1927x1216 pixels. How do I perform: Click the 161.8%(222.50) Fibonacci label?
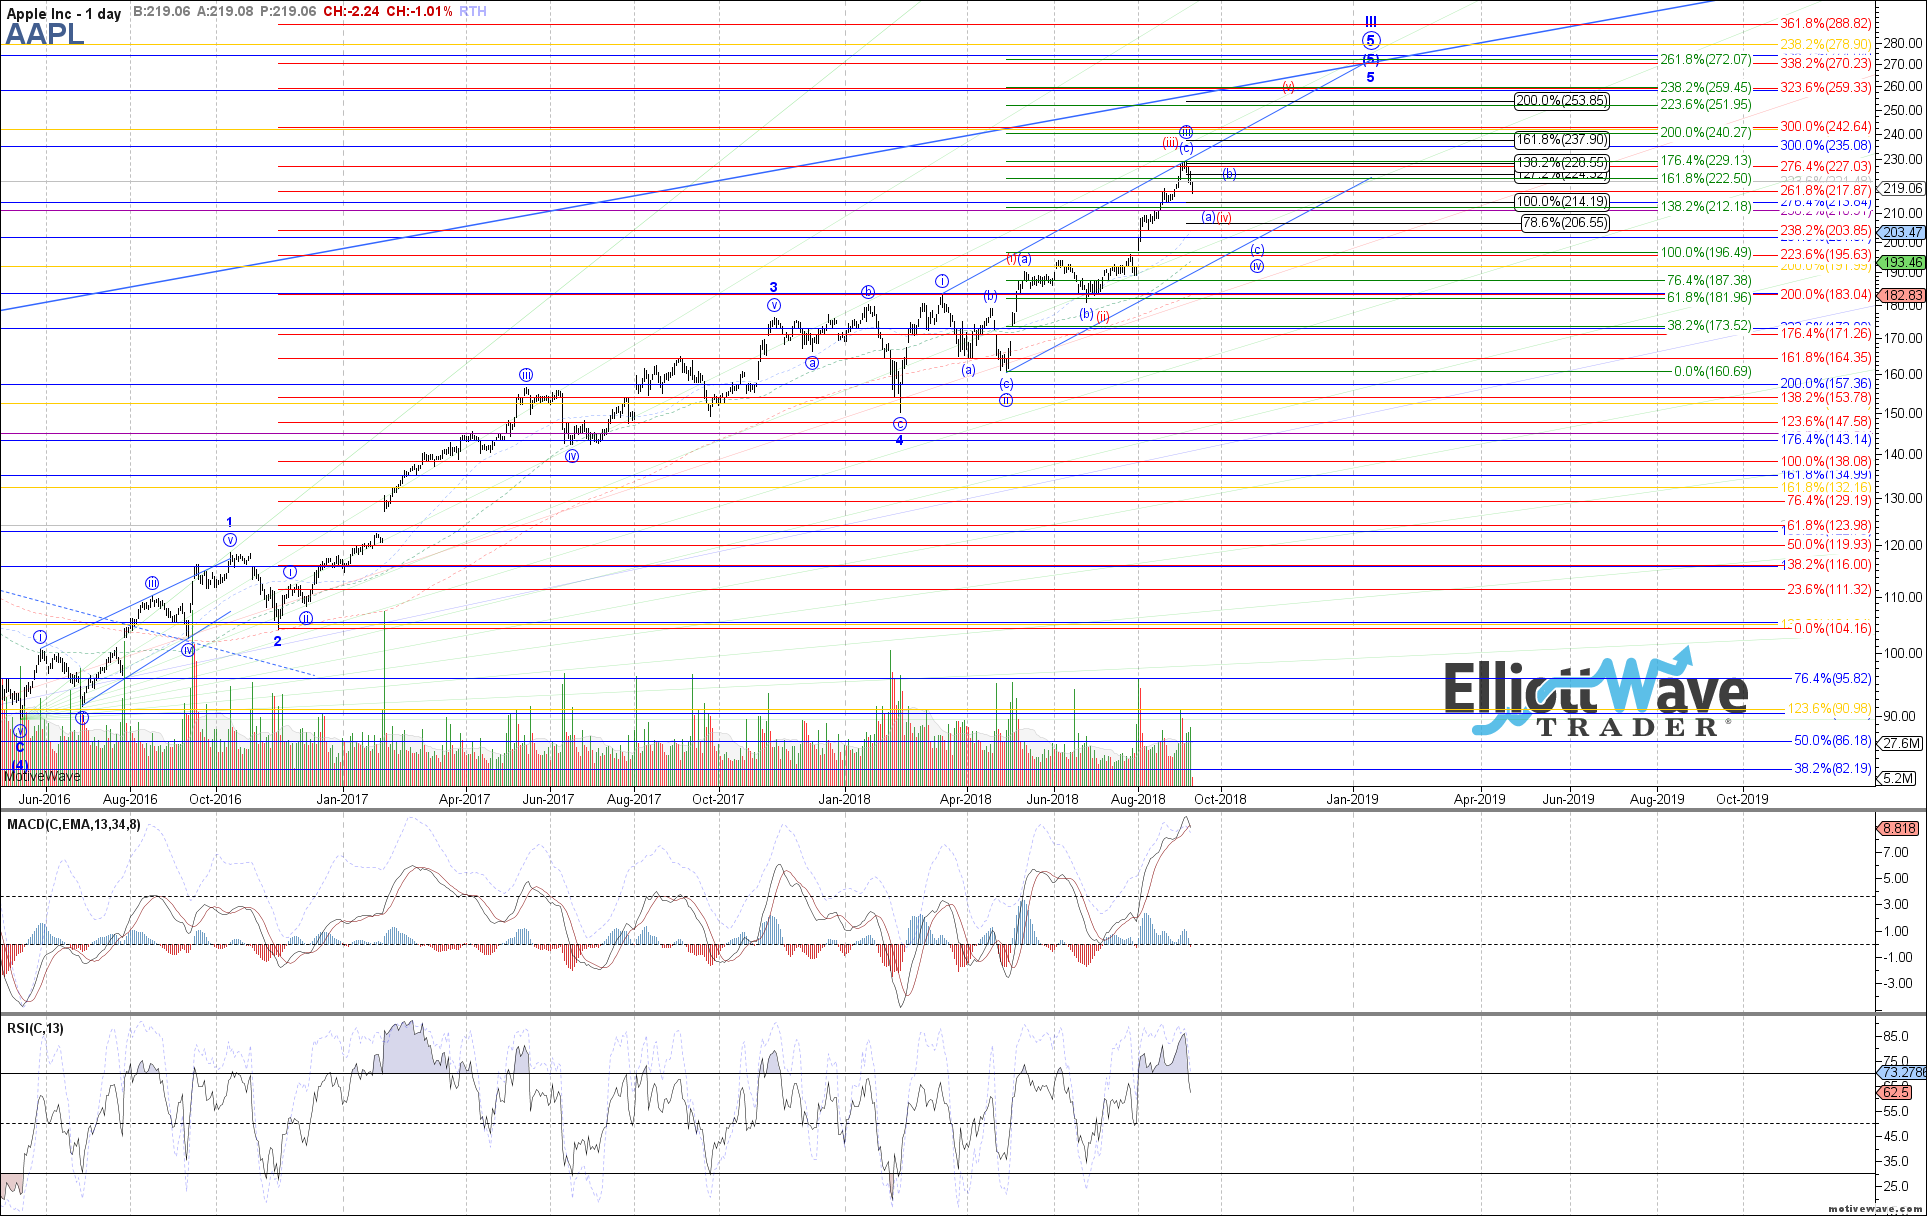click(x=1706, y=179)
